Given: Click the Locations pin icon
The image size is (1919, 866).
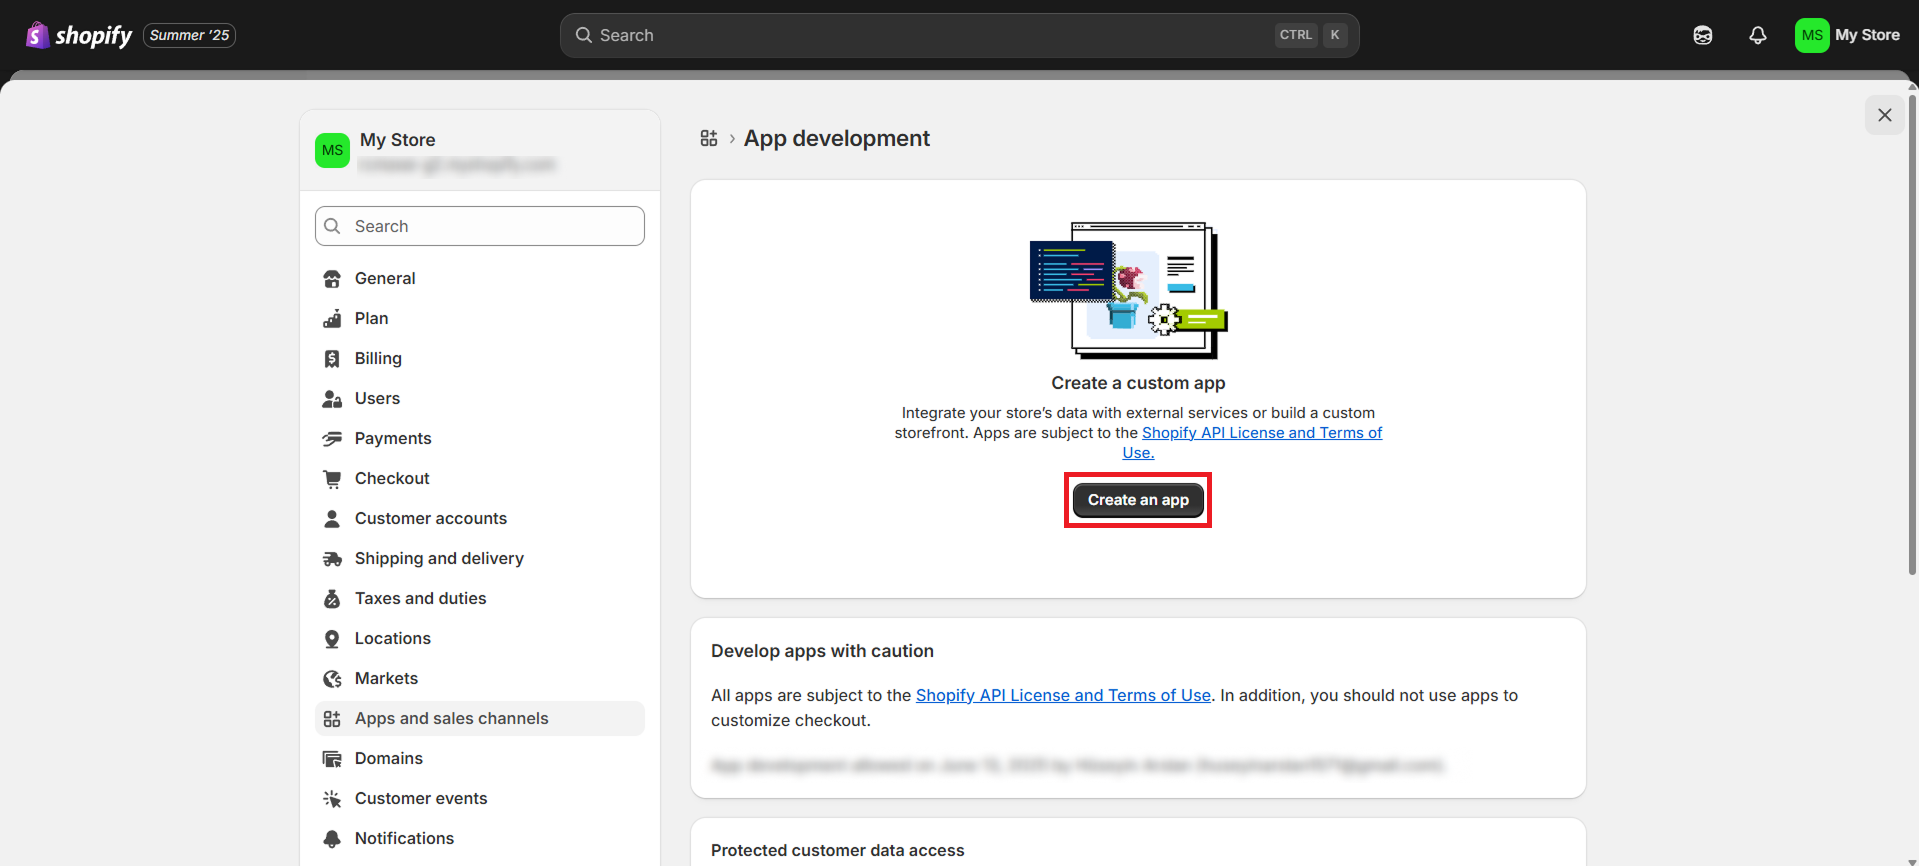Looking at the screenshot, I should (x=332, y=639).
